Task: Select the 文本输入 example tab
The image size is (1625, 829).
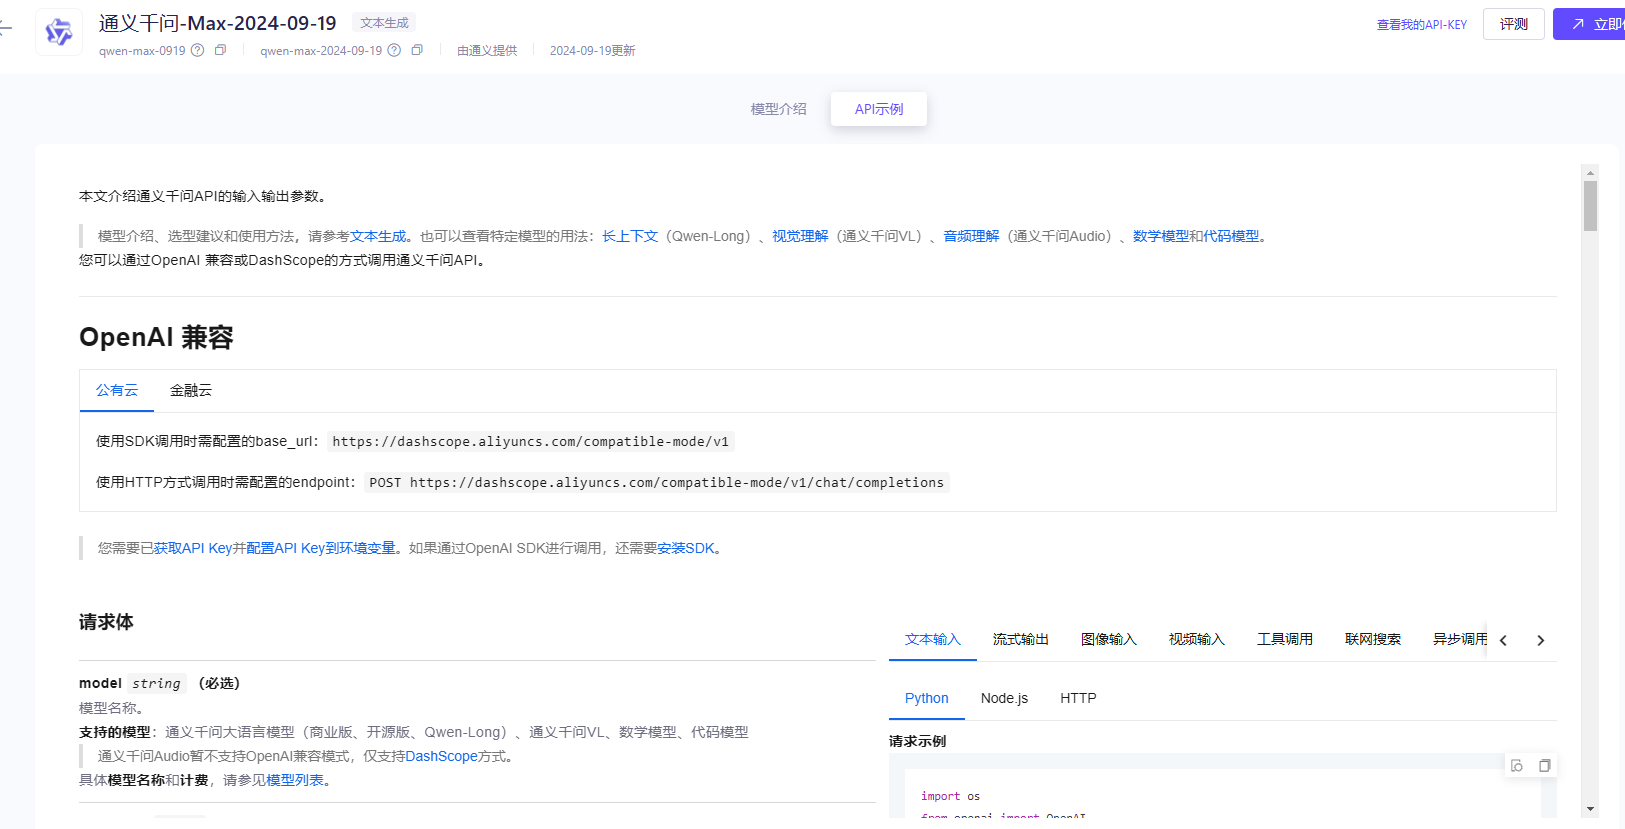Action: (933, 640)
